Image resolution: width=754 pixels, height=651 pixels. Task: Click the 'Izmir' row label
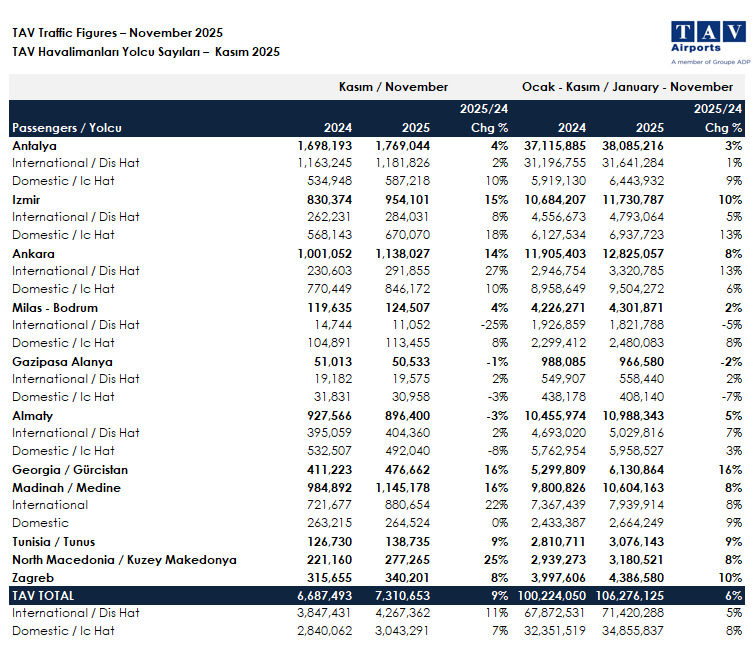(x=26, y=200)
